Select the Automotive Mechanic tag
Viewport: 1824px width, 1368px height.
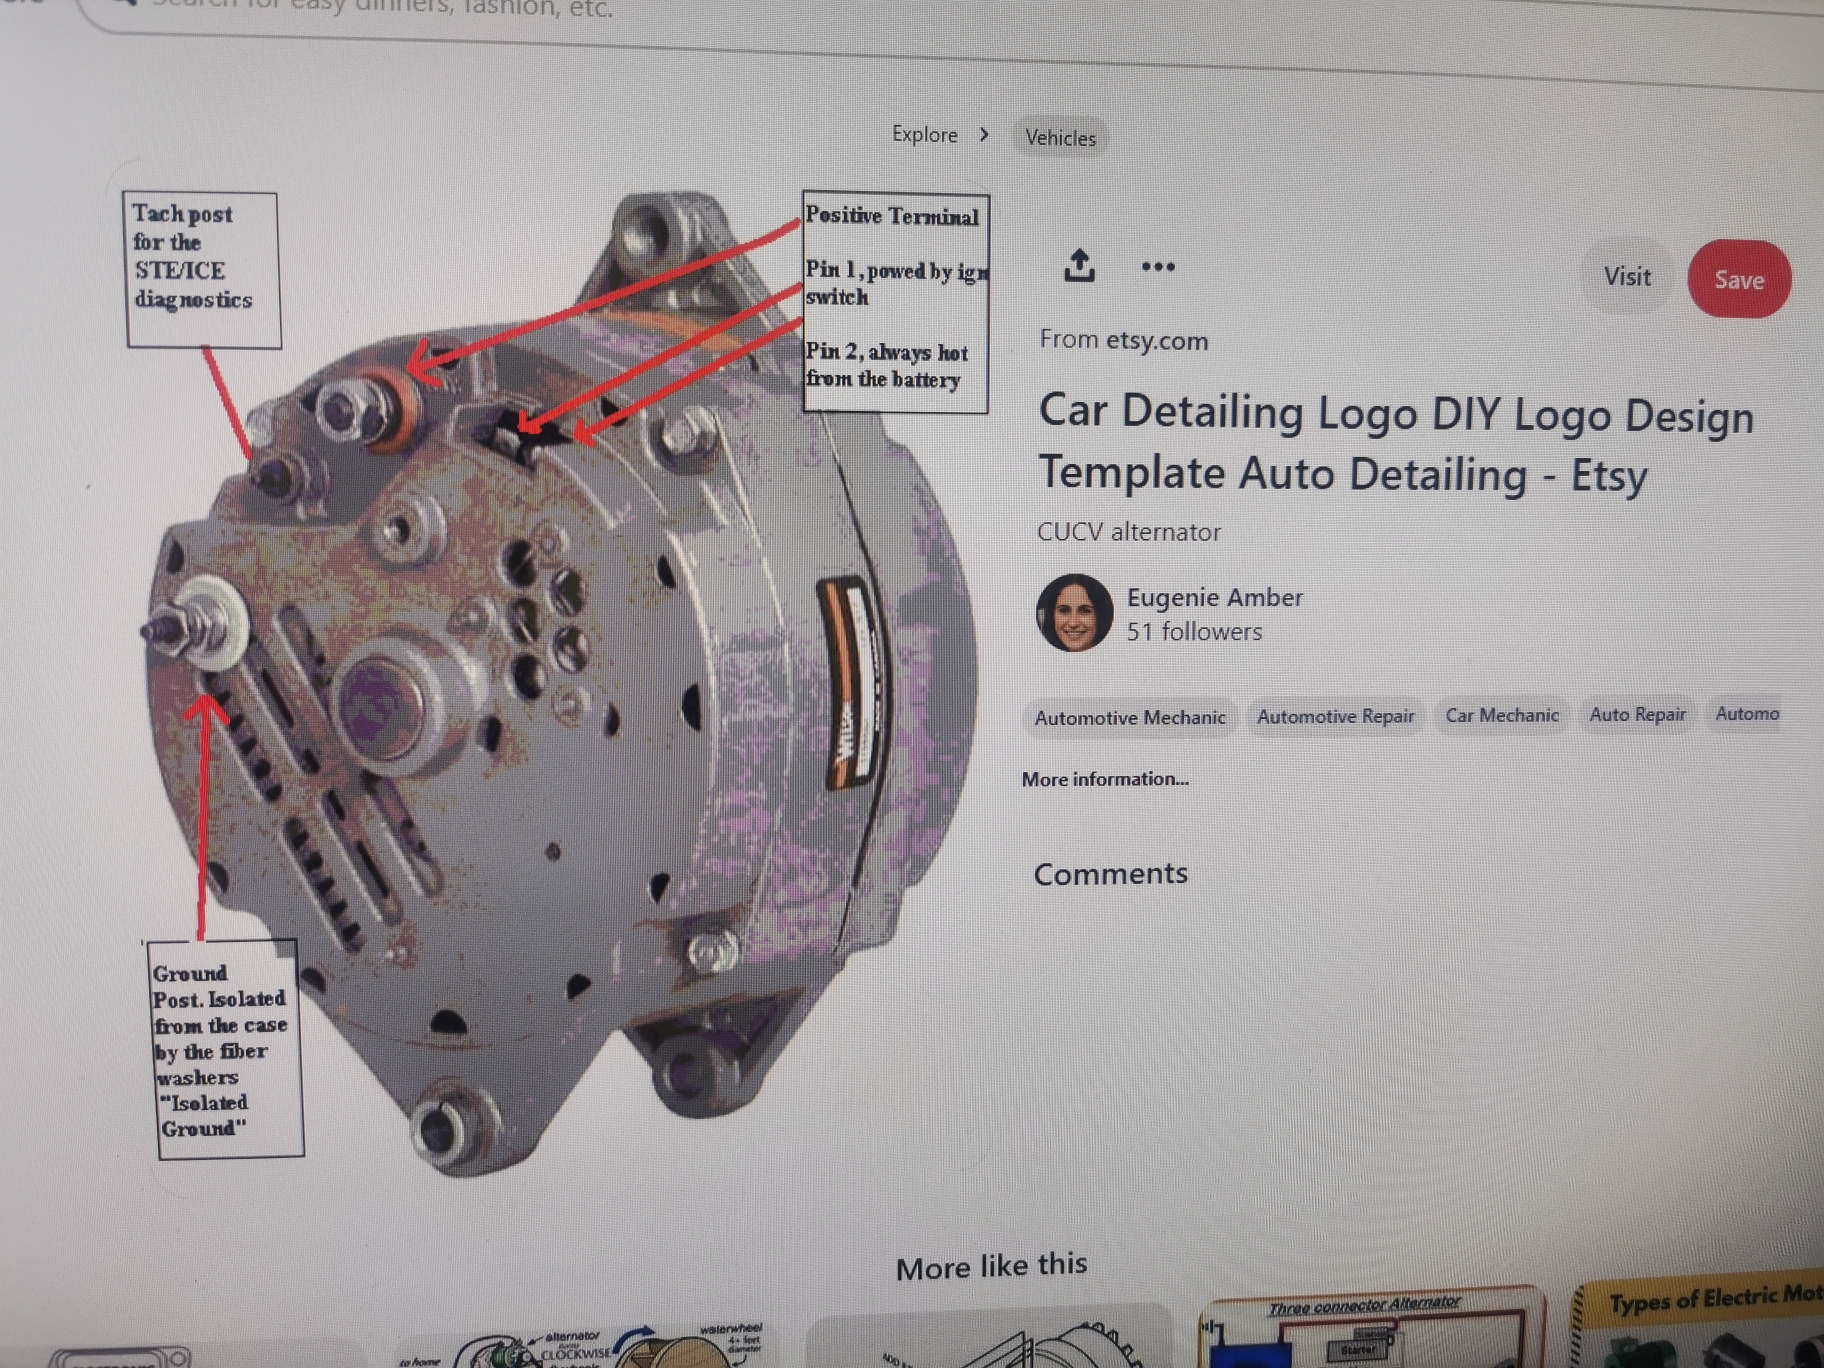coord(1130,718)
